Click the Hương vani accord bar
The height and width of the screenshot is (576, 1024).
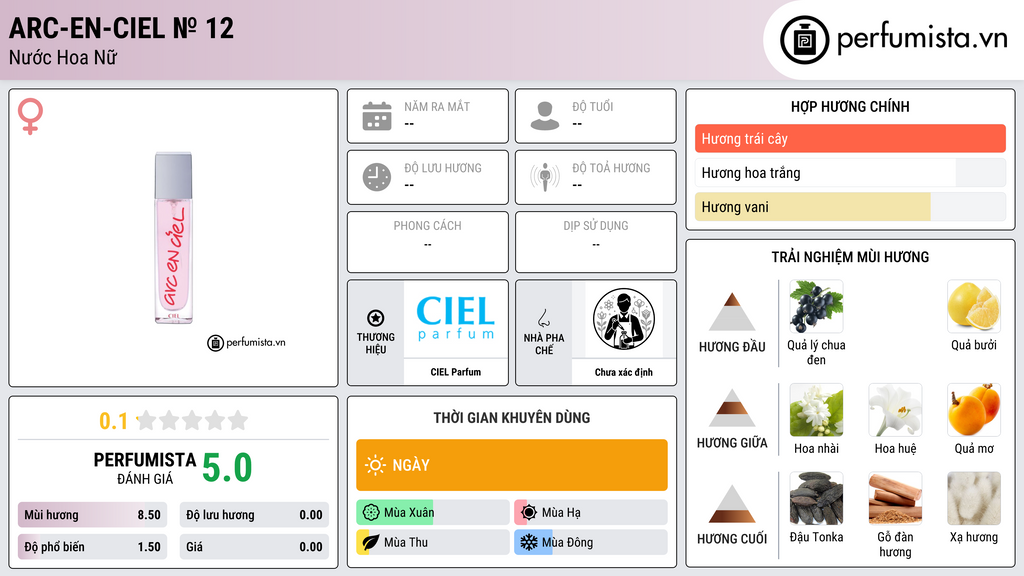coord(850,206)
